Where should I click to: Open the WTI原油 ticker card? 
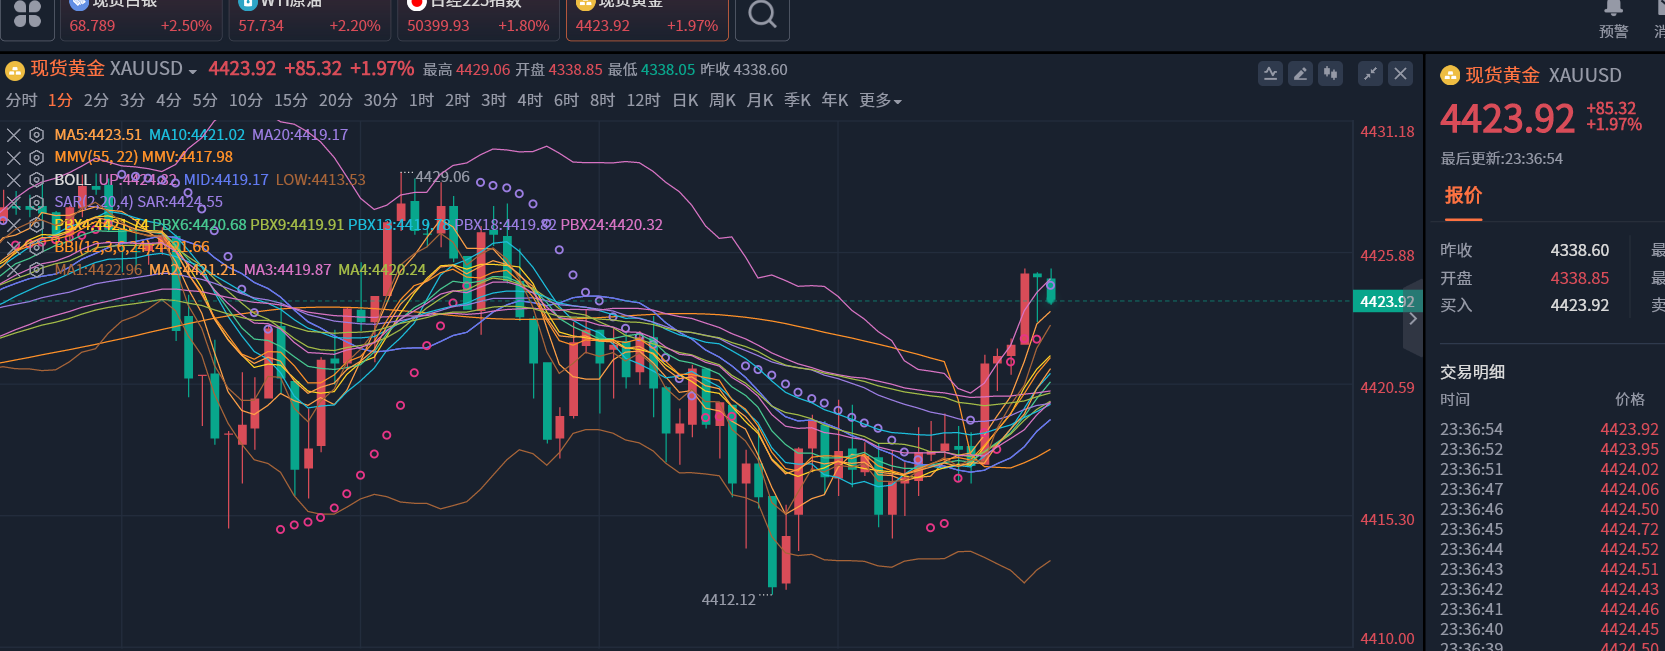point(309,17)
